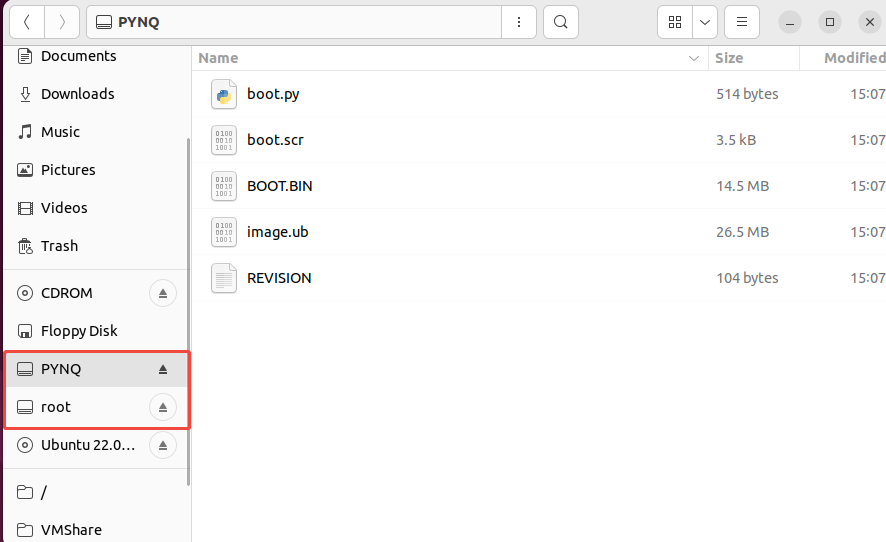Open the PYNQ path options menu
Screen dimensions: 886x542
(518, 22)
